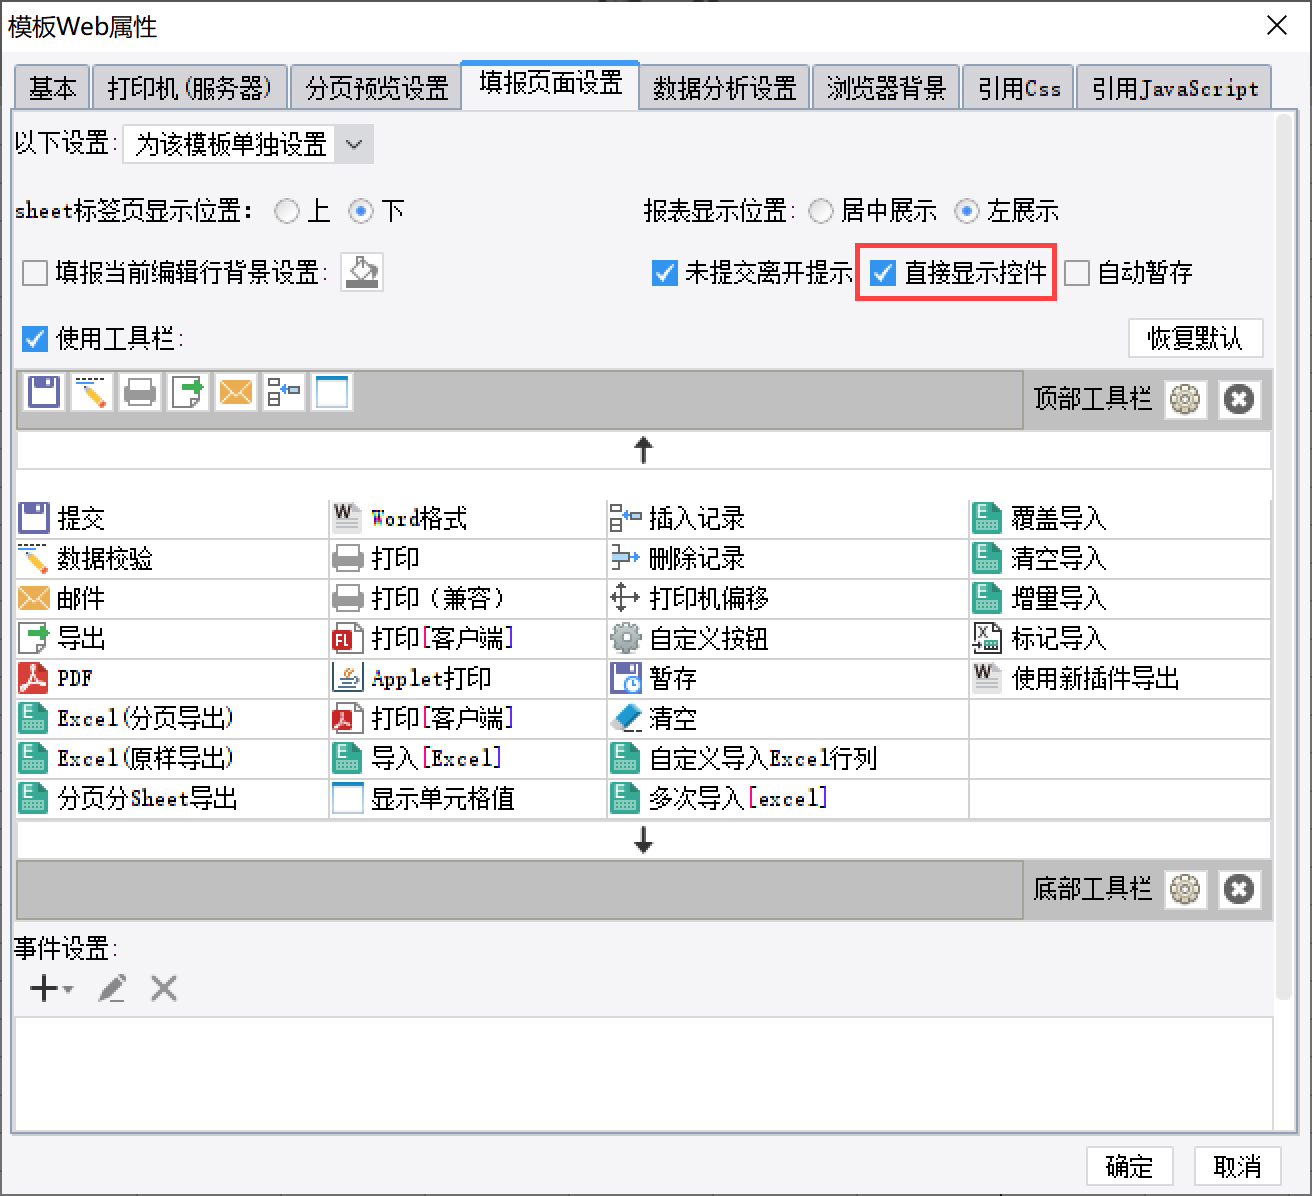Switch to the 数据分析设置 tab
The image size is (1312, 1196).
tap(724, 88)
